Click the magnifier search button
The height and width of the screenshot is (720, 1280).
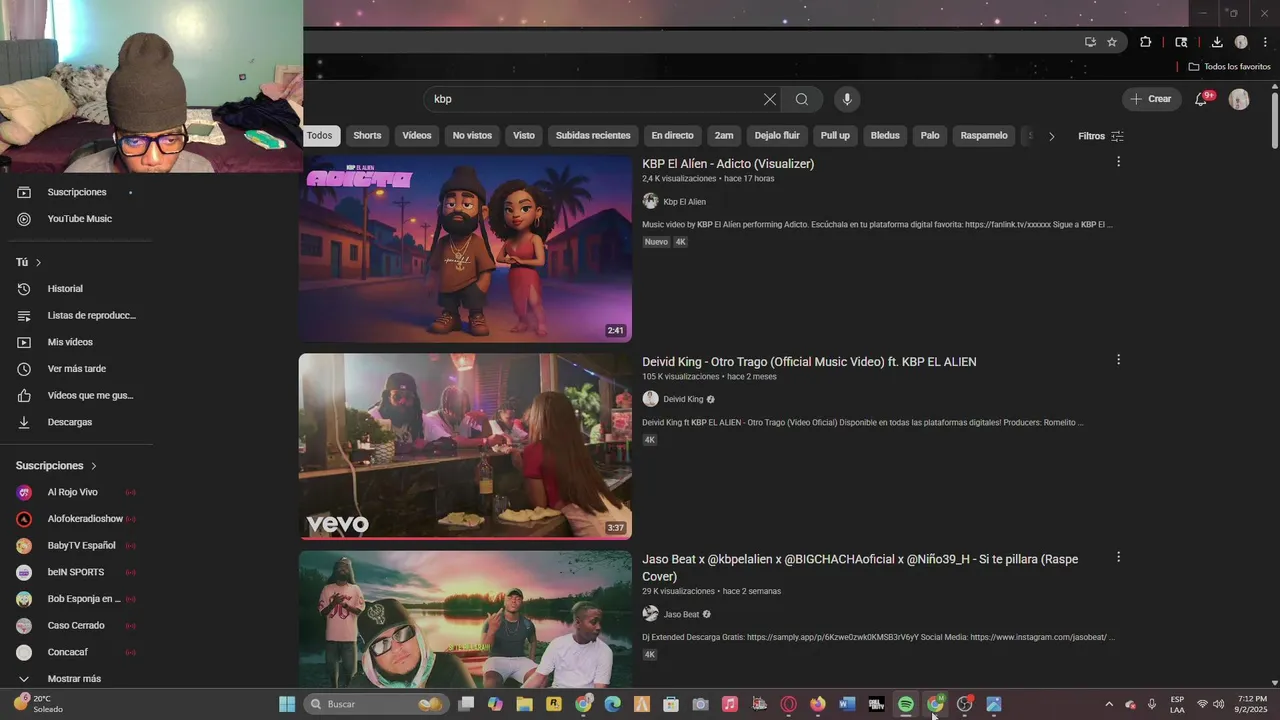click(802, 99)
